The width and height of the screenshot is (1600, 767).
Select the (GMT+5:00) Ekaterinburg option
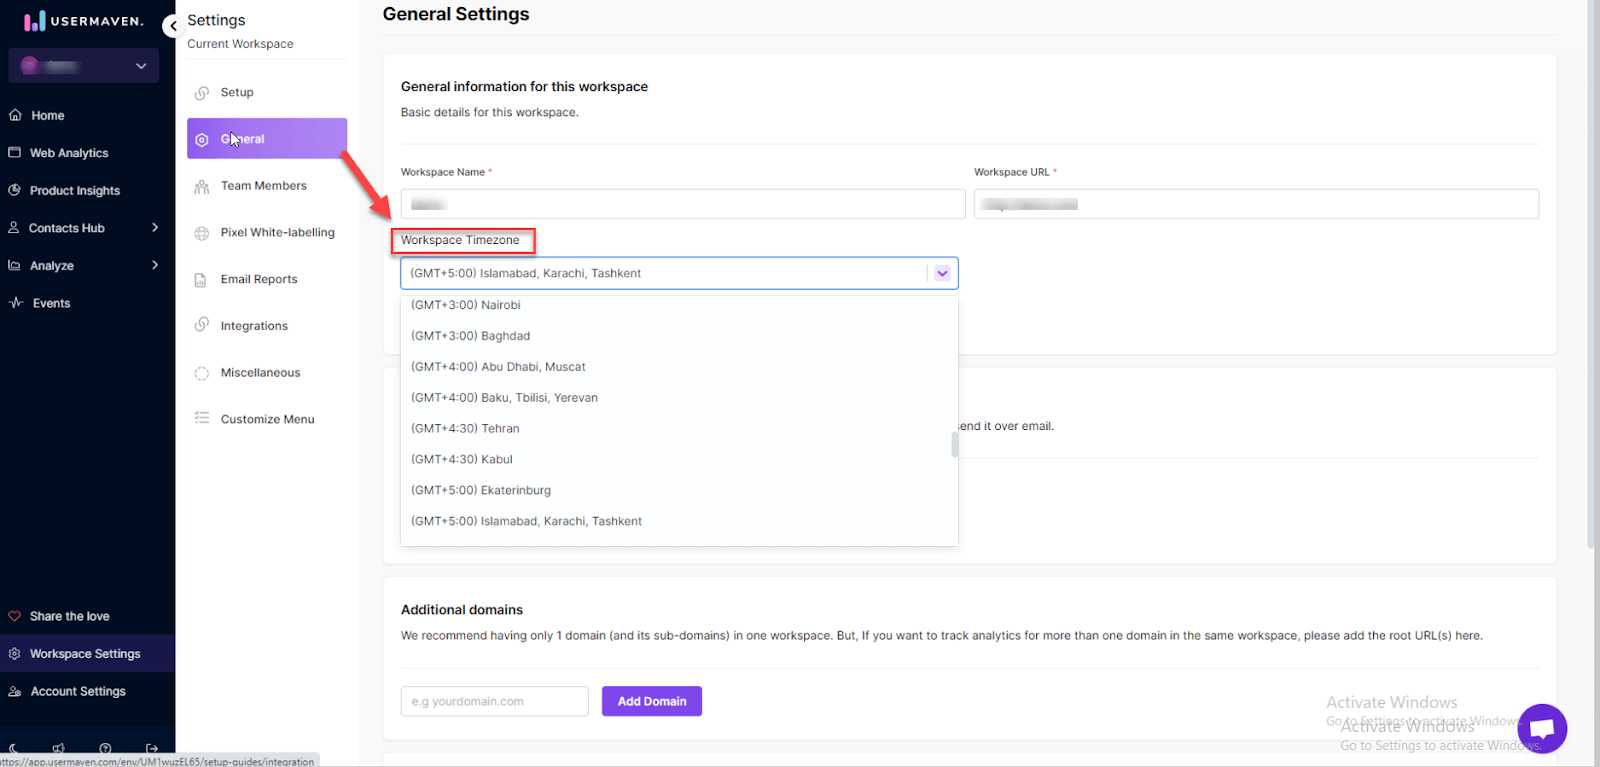point(679,491)
